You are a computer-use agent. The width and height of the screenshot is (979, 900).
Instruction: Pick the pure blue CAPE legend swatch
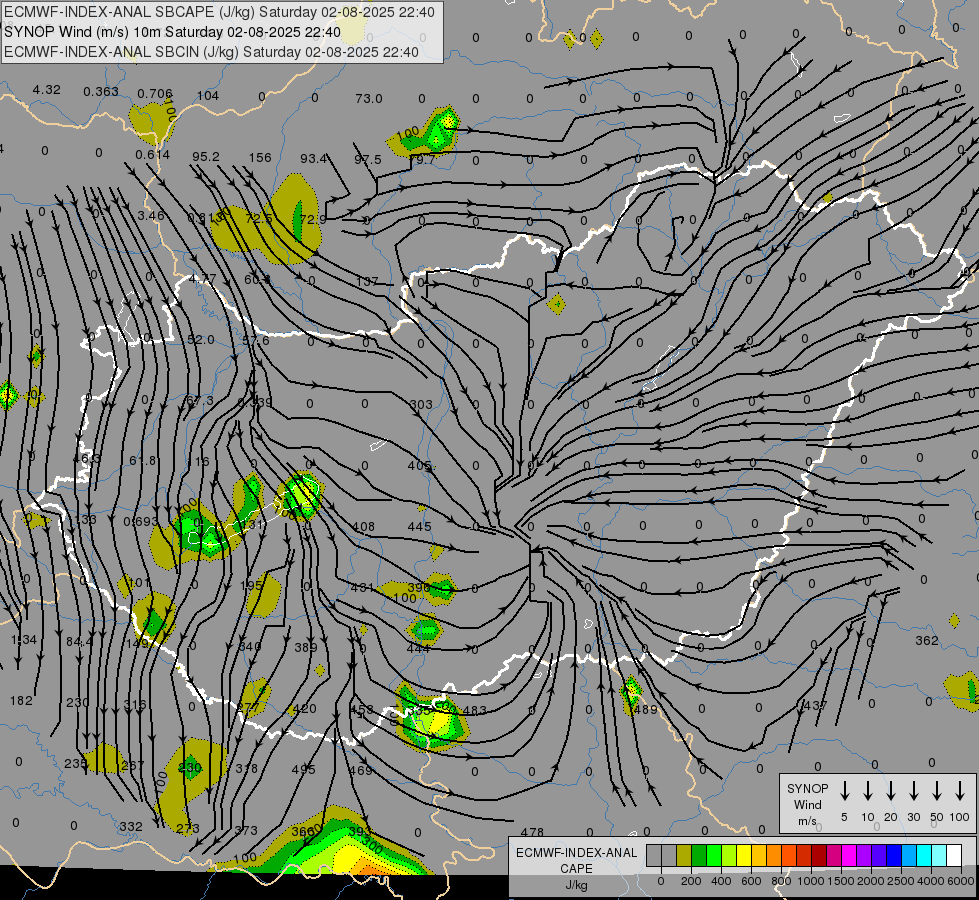[x=894, y=856]
